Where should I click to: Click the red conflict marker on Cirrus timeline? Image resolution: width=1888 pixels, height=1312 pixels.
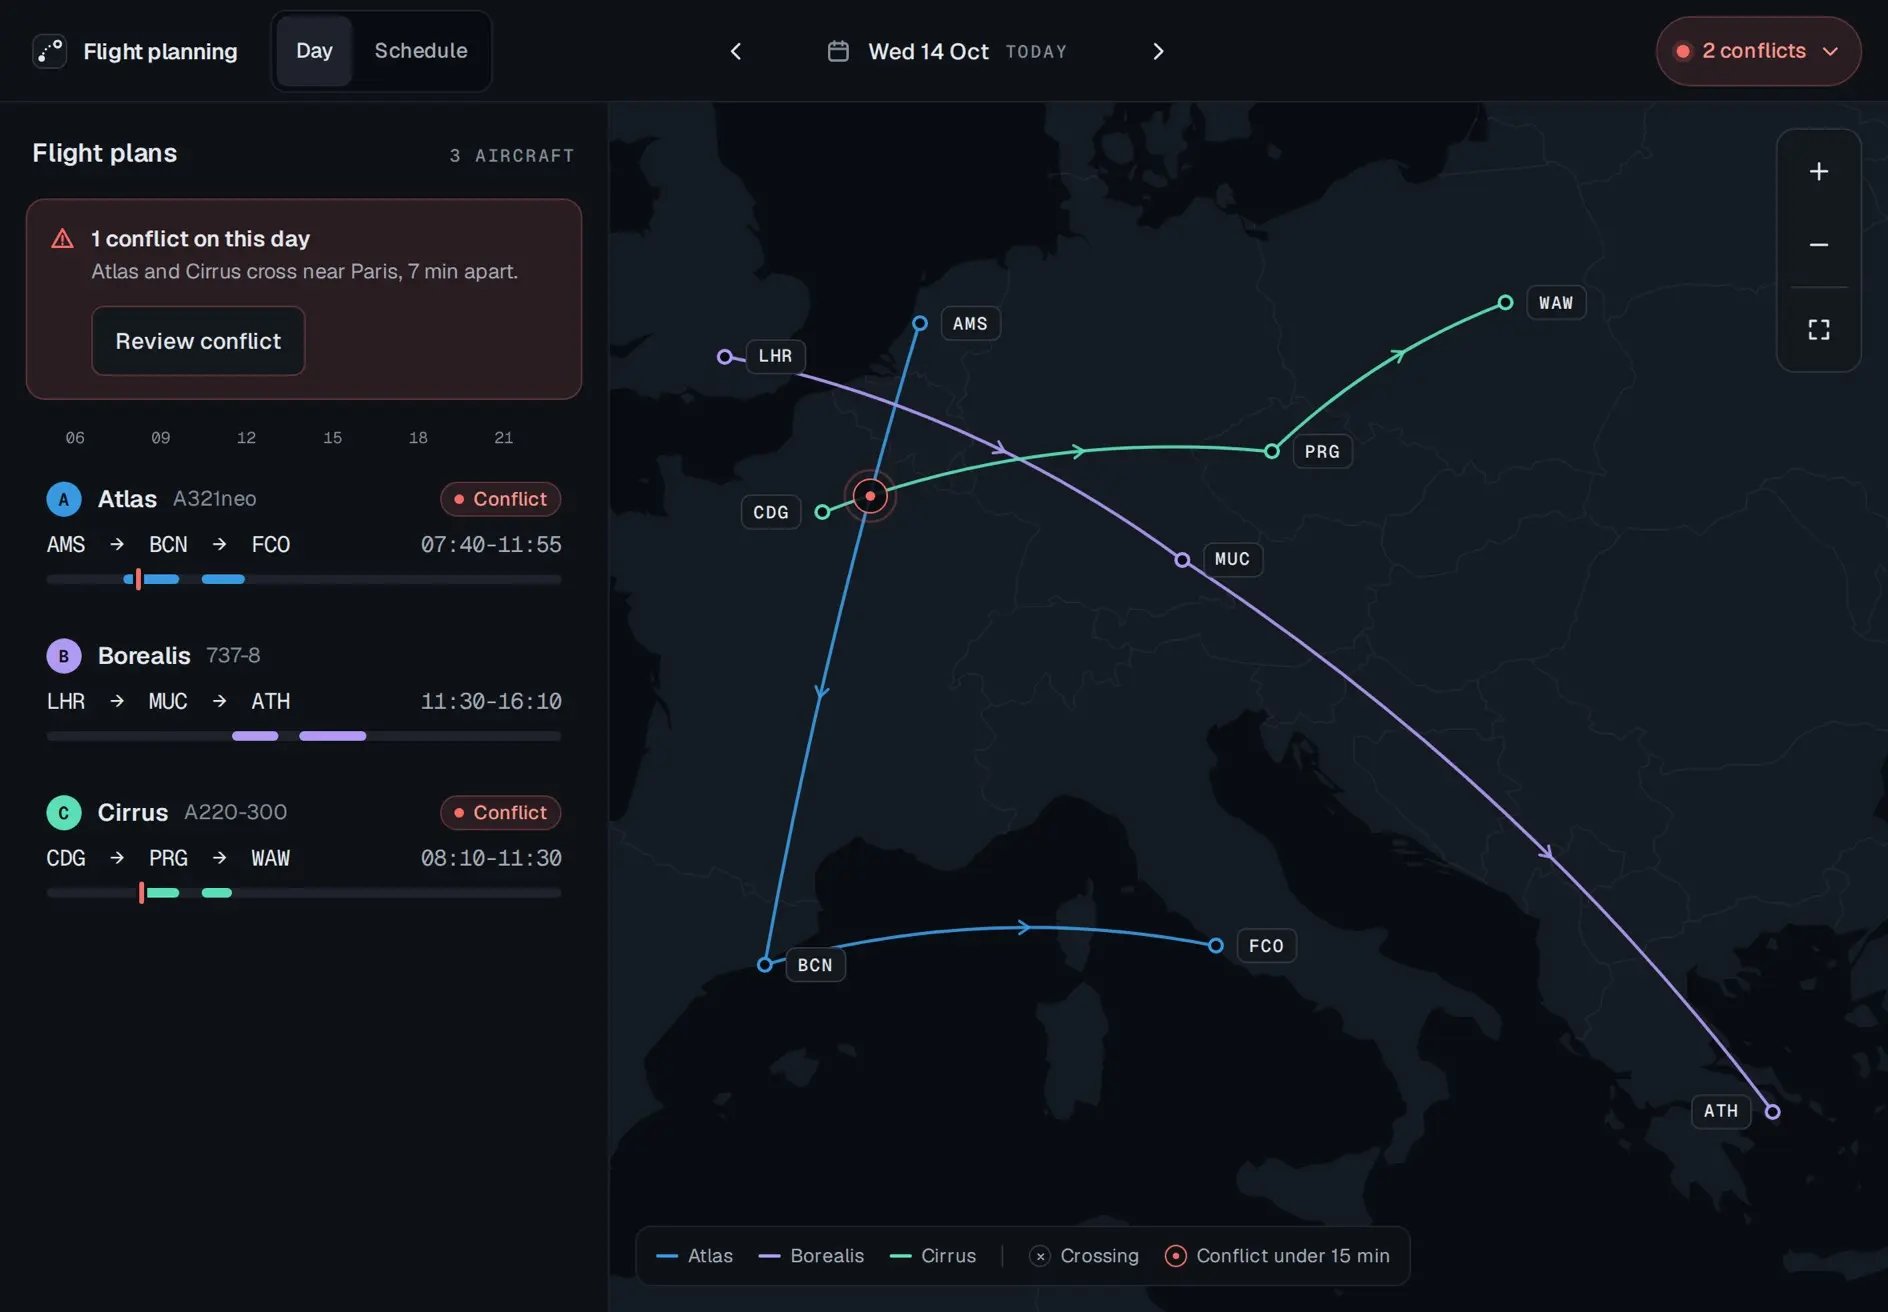point(142,893)
